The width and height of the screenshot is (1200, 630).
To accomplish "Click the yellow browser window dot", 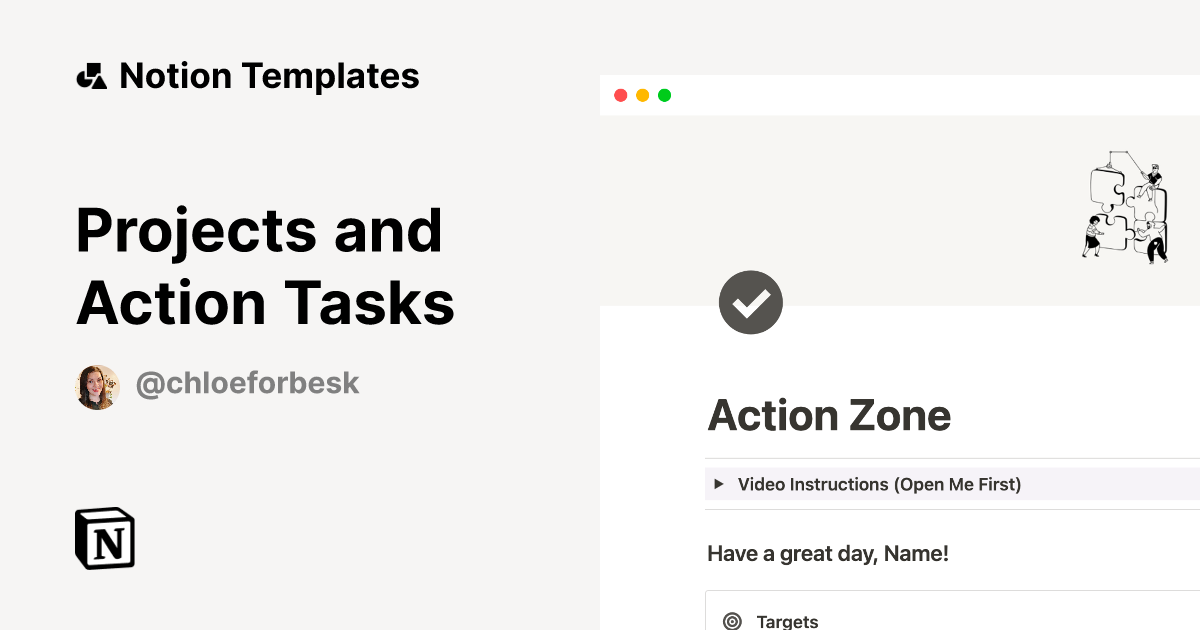I will [x=642, y=95].
